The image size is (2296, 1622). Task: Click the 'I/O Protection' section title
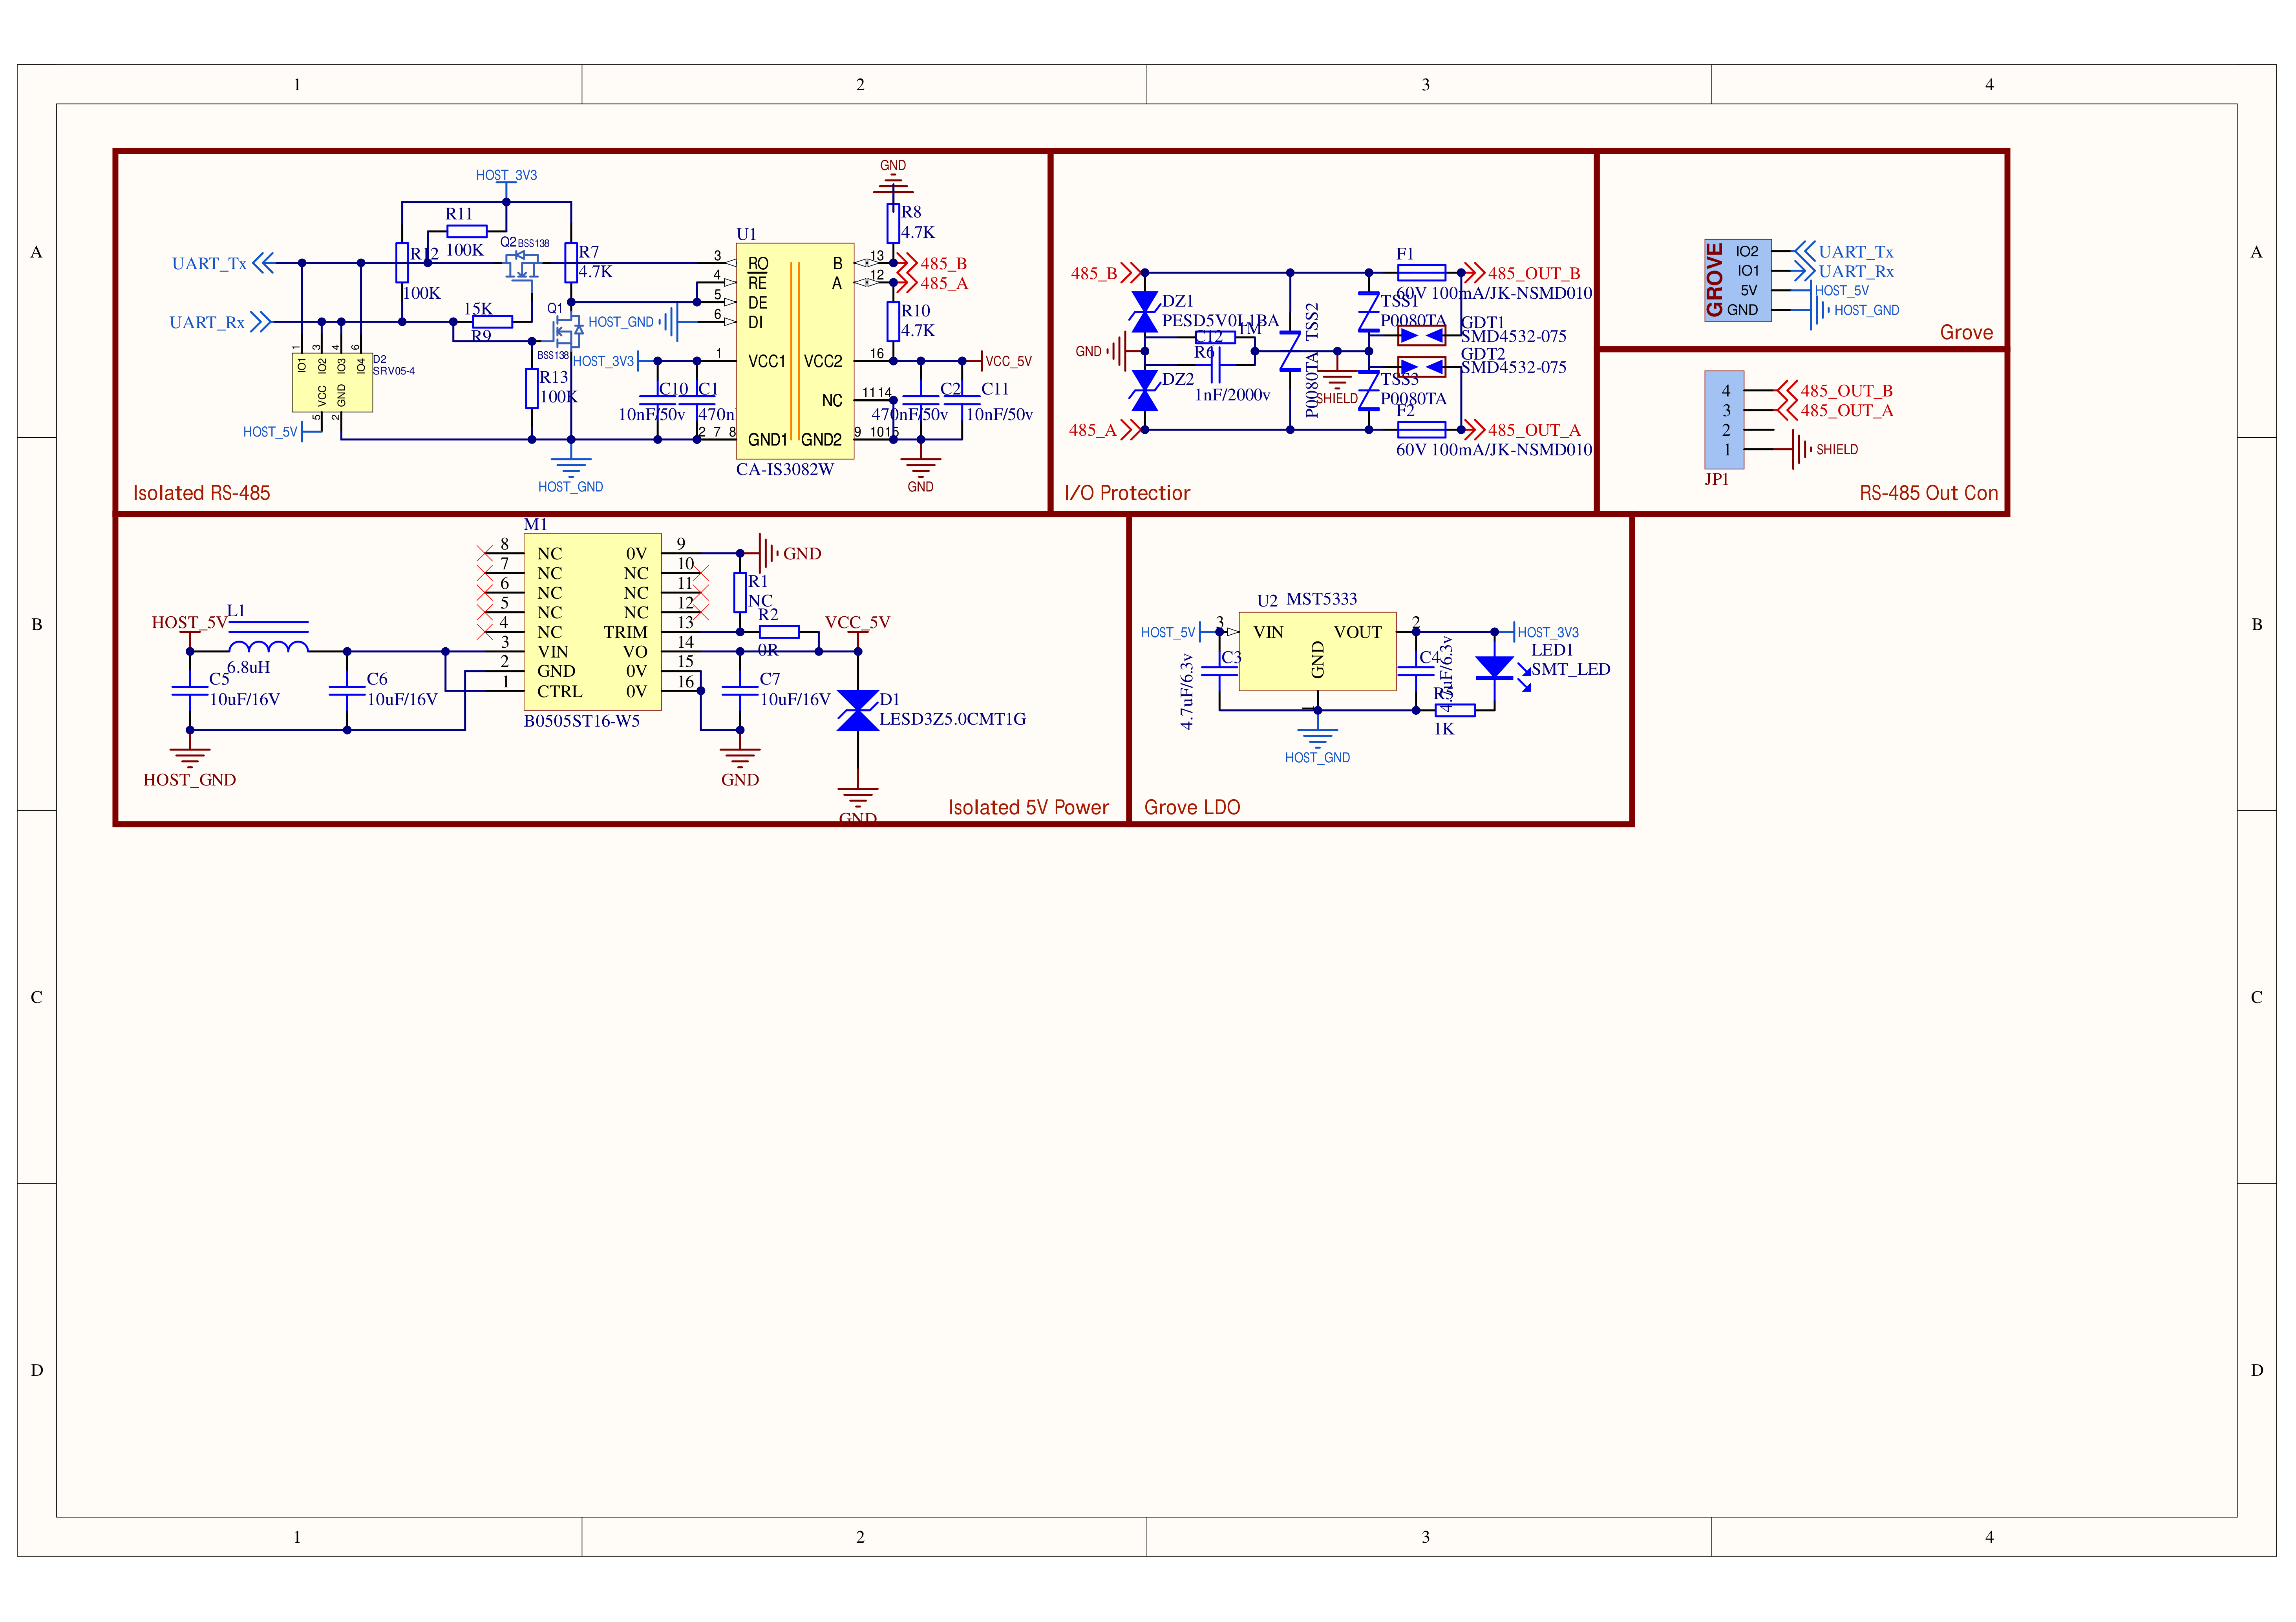1127,493
